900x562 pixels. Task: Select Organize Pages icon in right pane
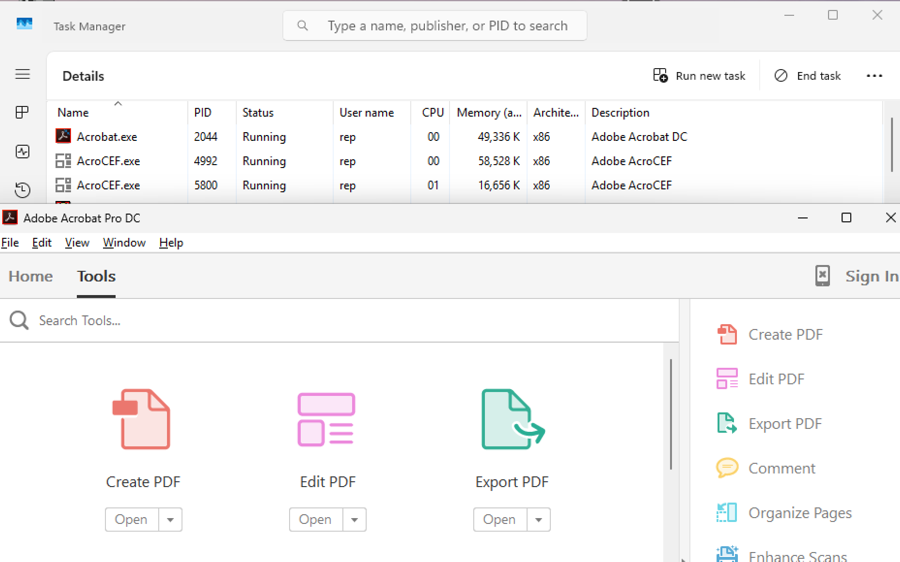pos(727,512)
